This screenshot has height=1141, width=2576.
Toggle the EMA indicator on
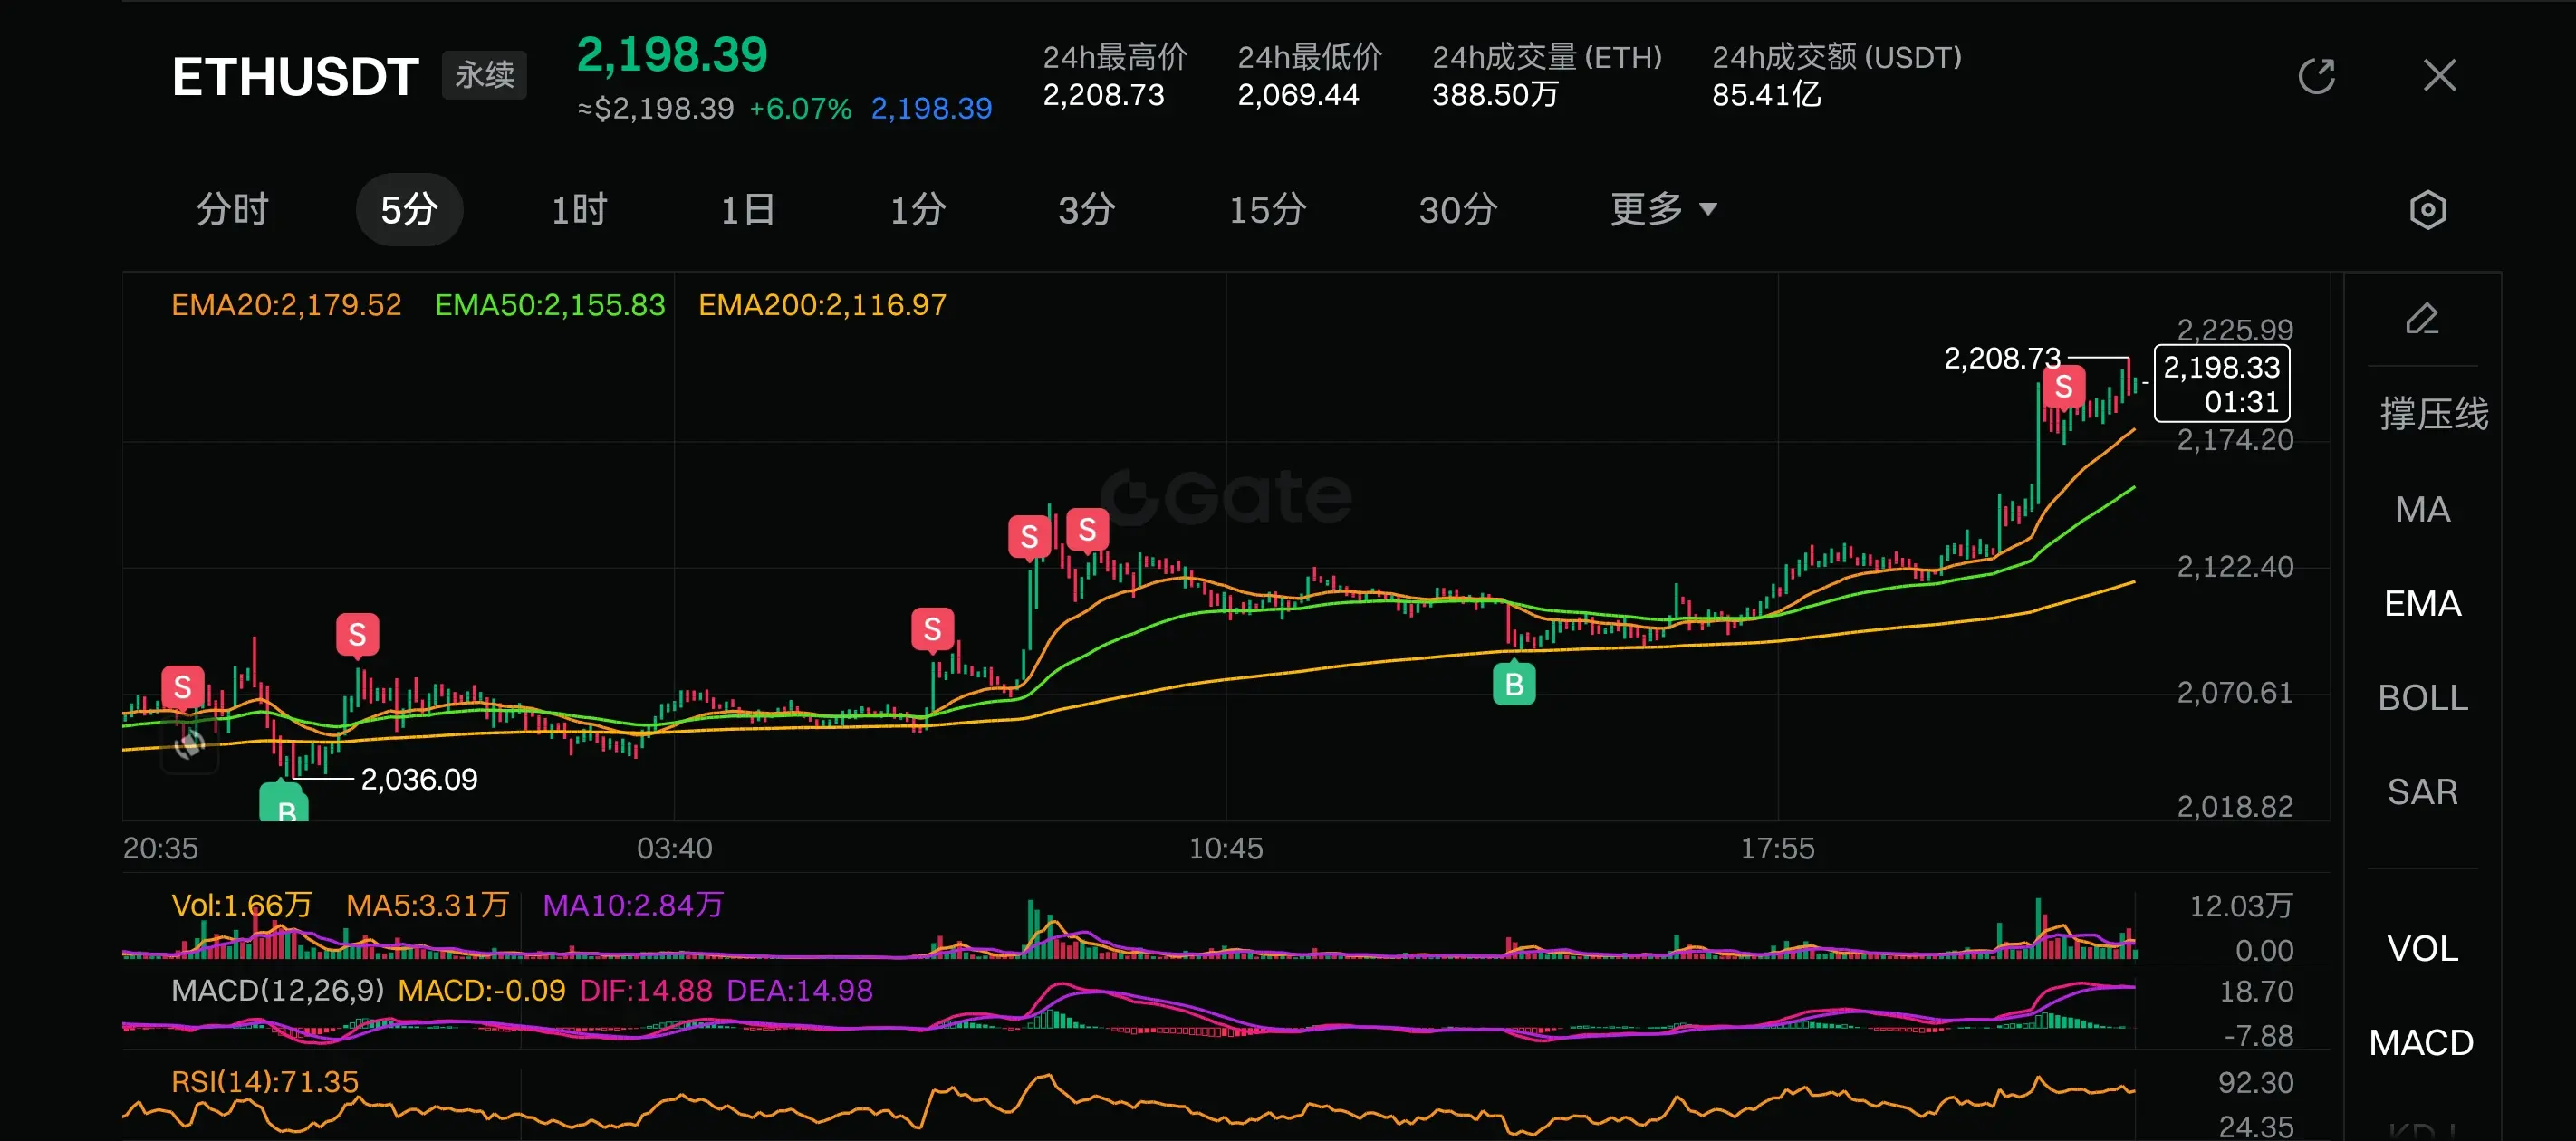tap(2422, 604)
